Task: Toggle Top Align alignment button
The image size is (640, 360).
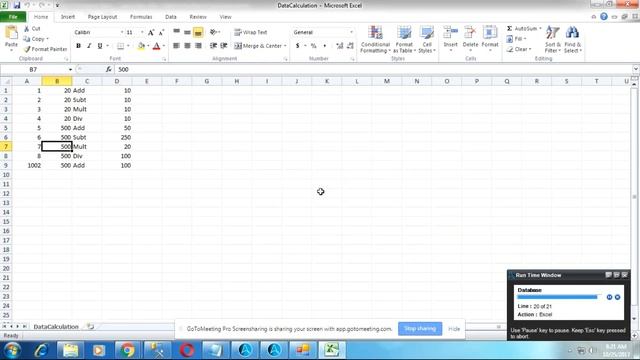Action: tap(176, 32)
